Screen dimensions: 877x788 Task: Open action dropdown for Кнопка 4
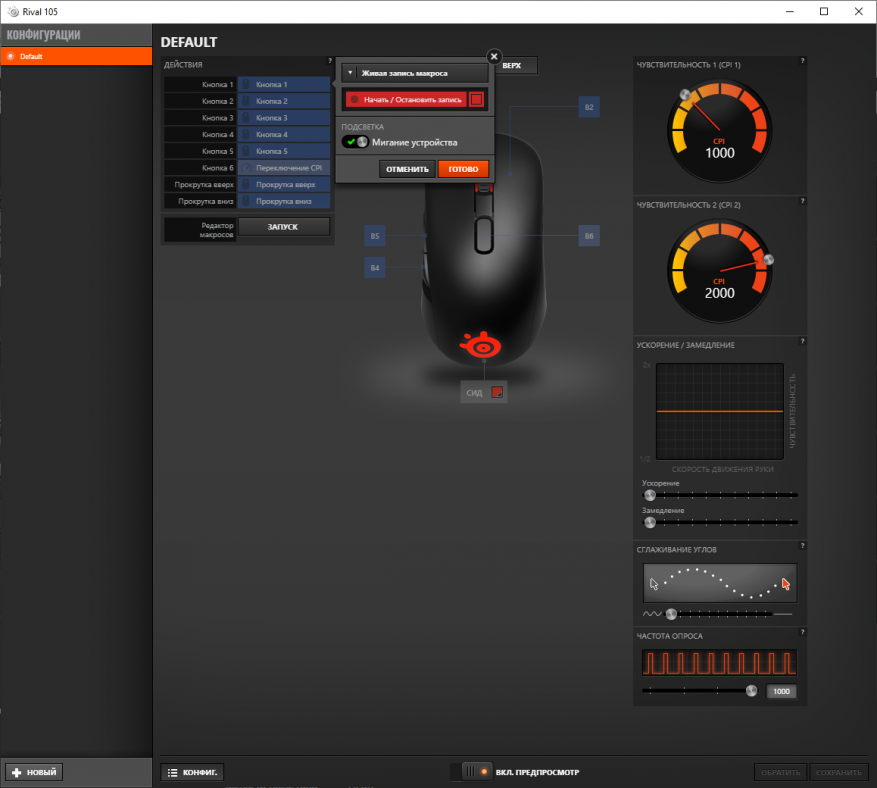pyautogui.click(x=284, y=135)
